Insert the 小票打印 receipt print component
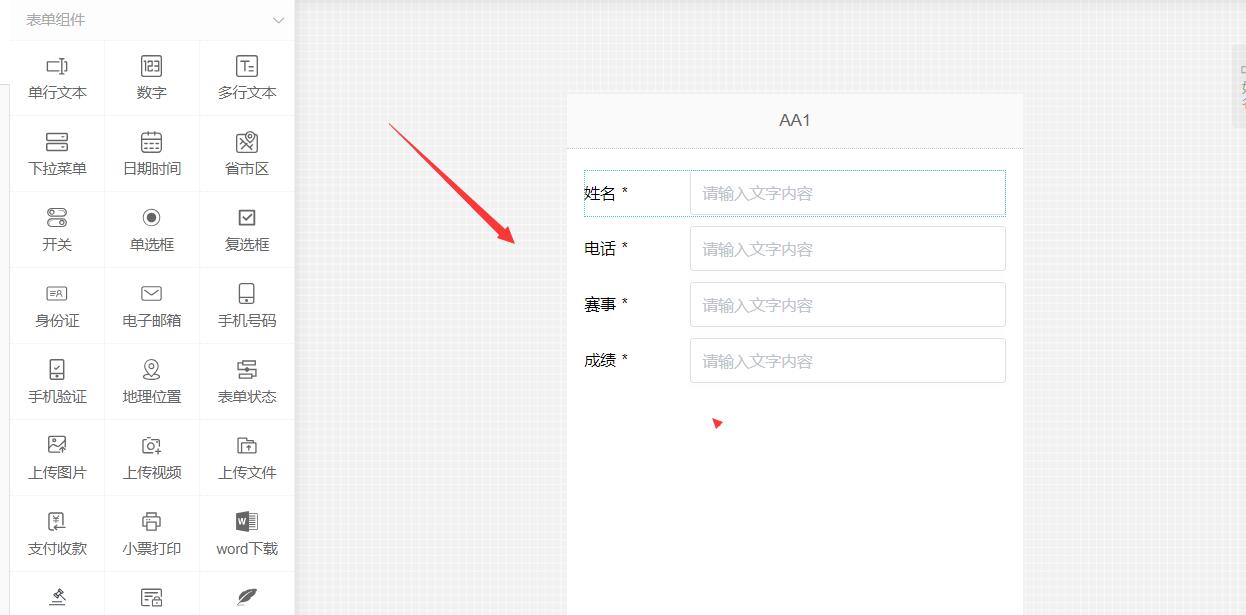The image size is (1246, 615). click(x=151, y=534)
